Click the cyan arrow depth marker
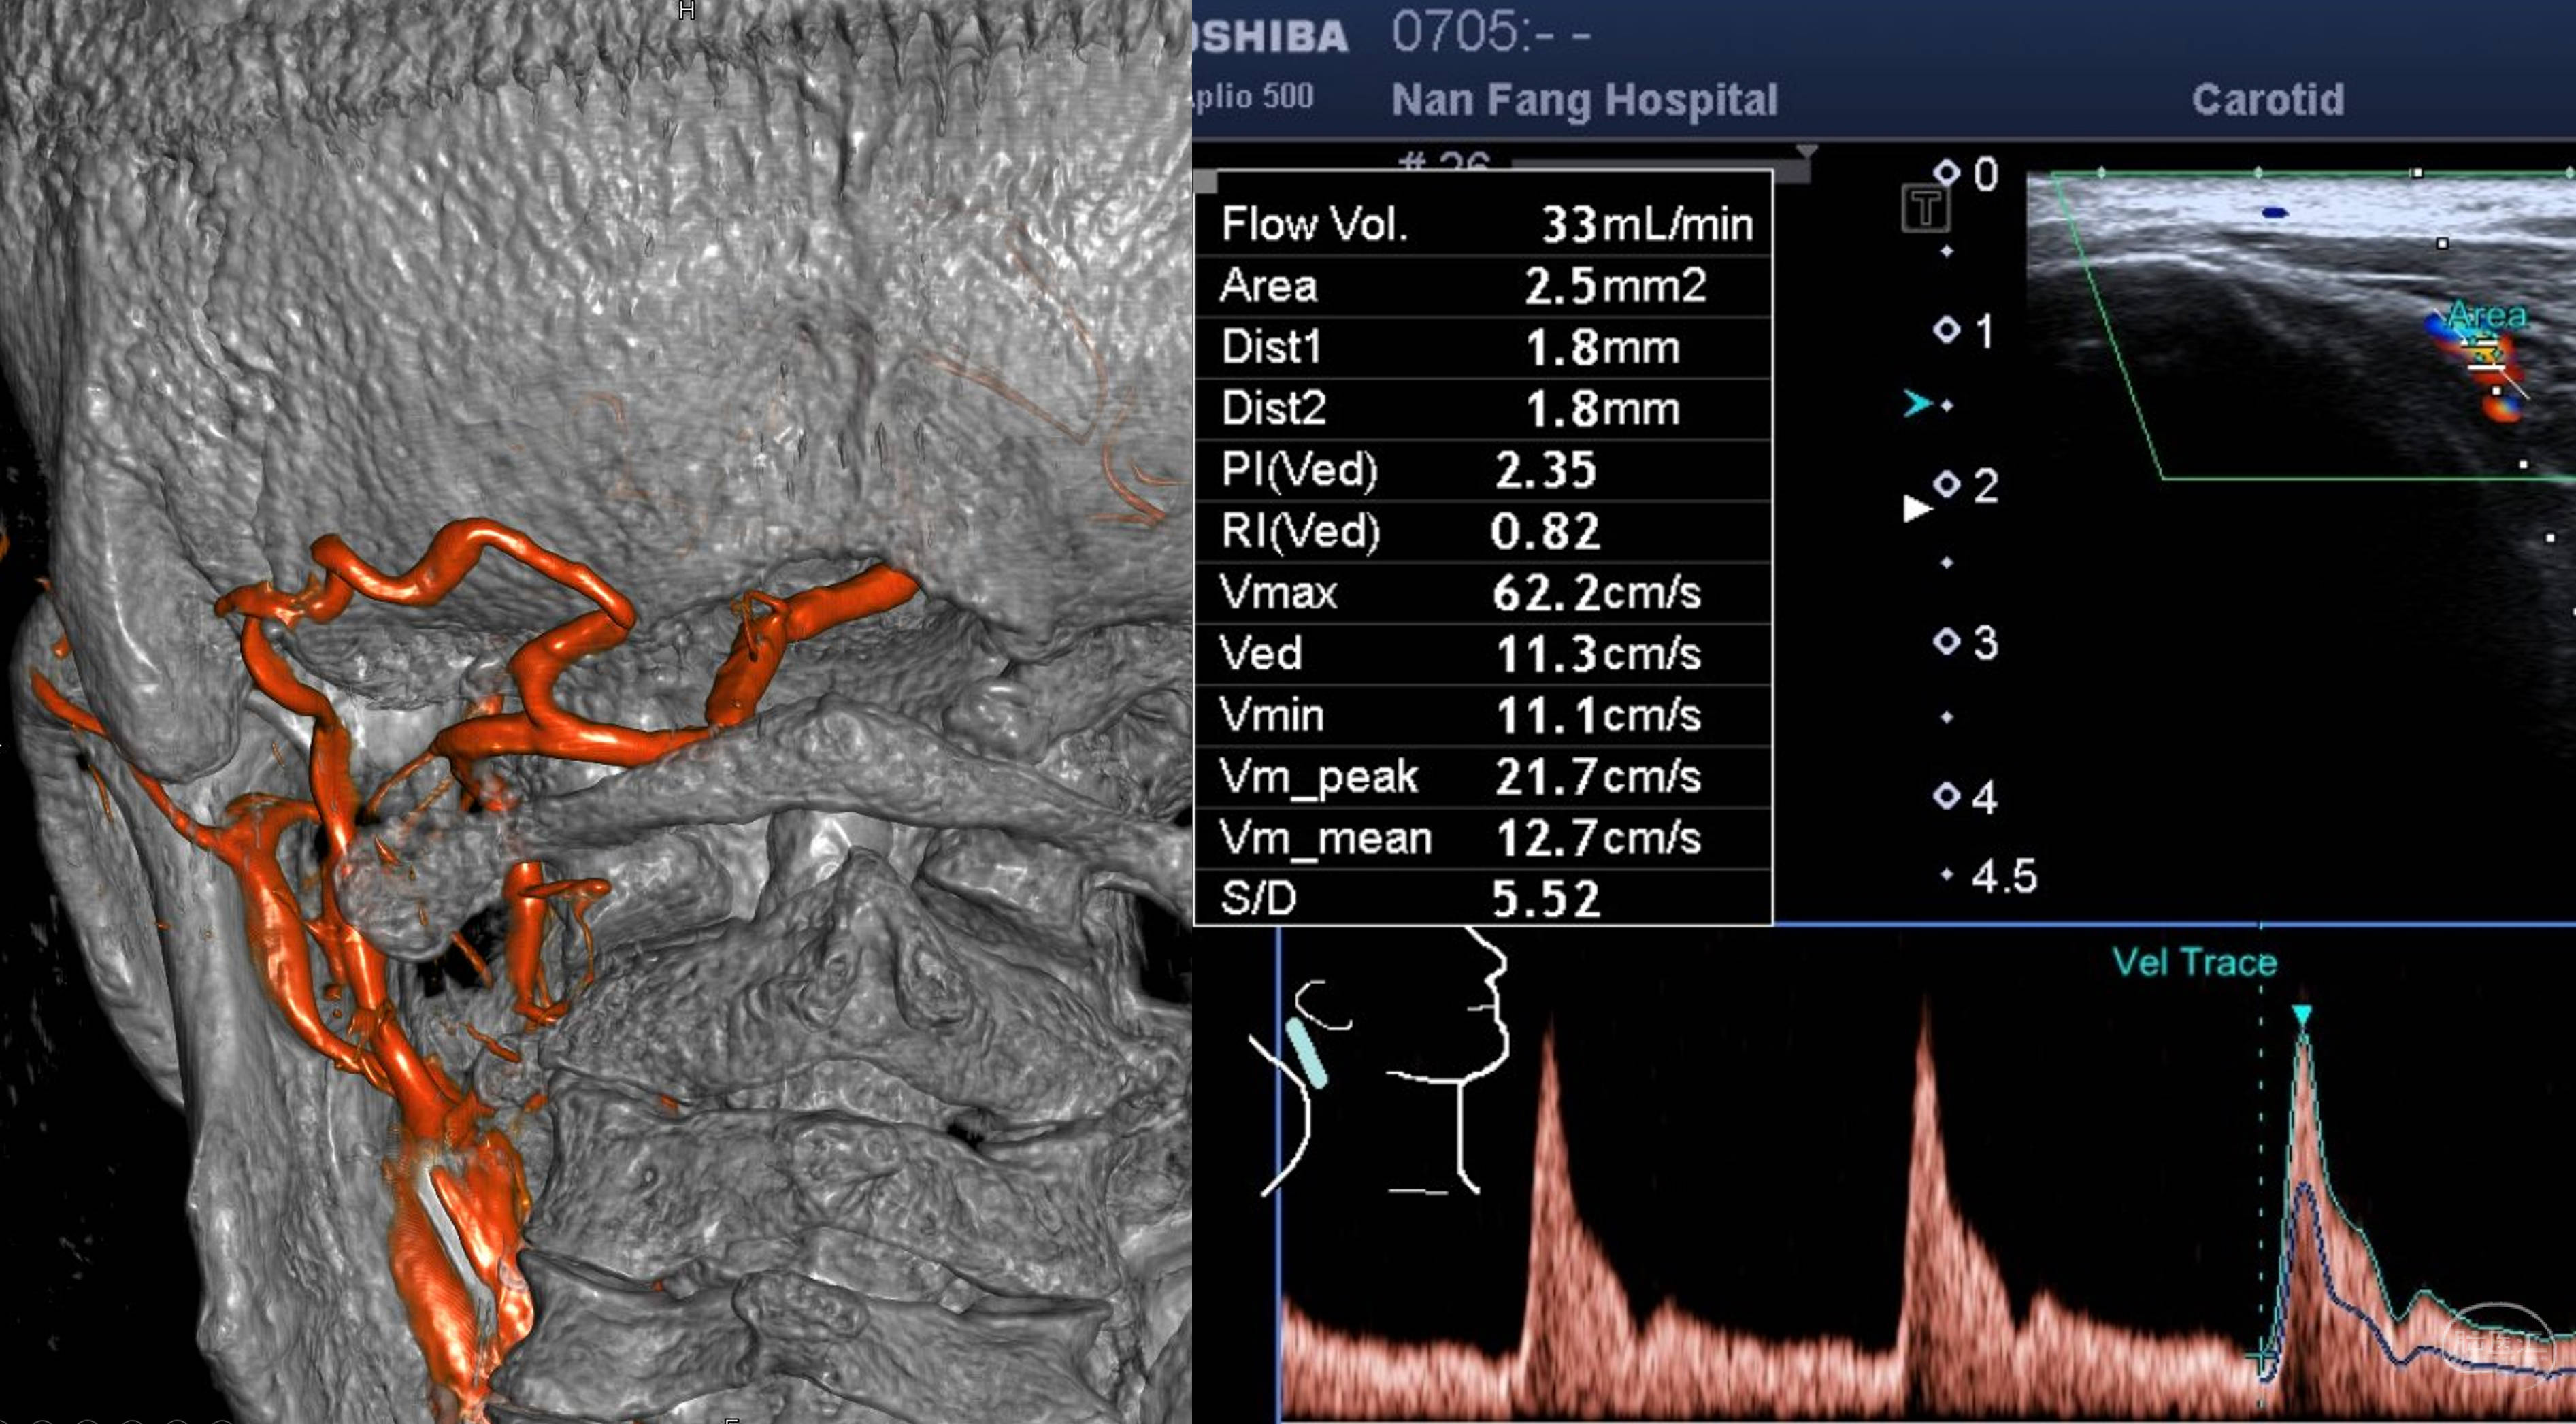The width and height of the screenshot is (2576, 1424). [1917, 403]
